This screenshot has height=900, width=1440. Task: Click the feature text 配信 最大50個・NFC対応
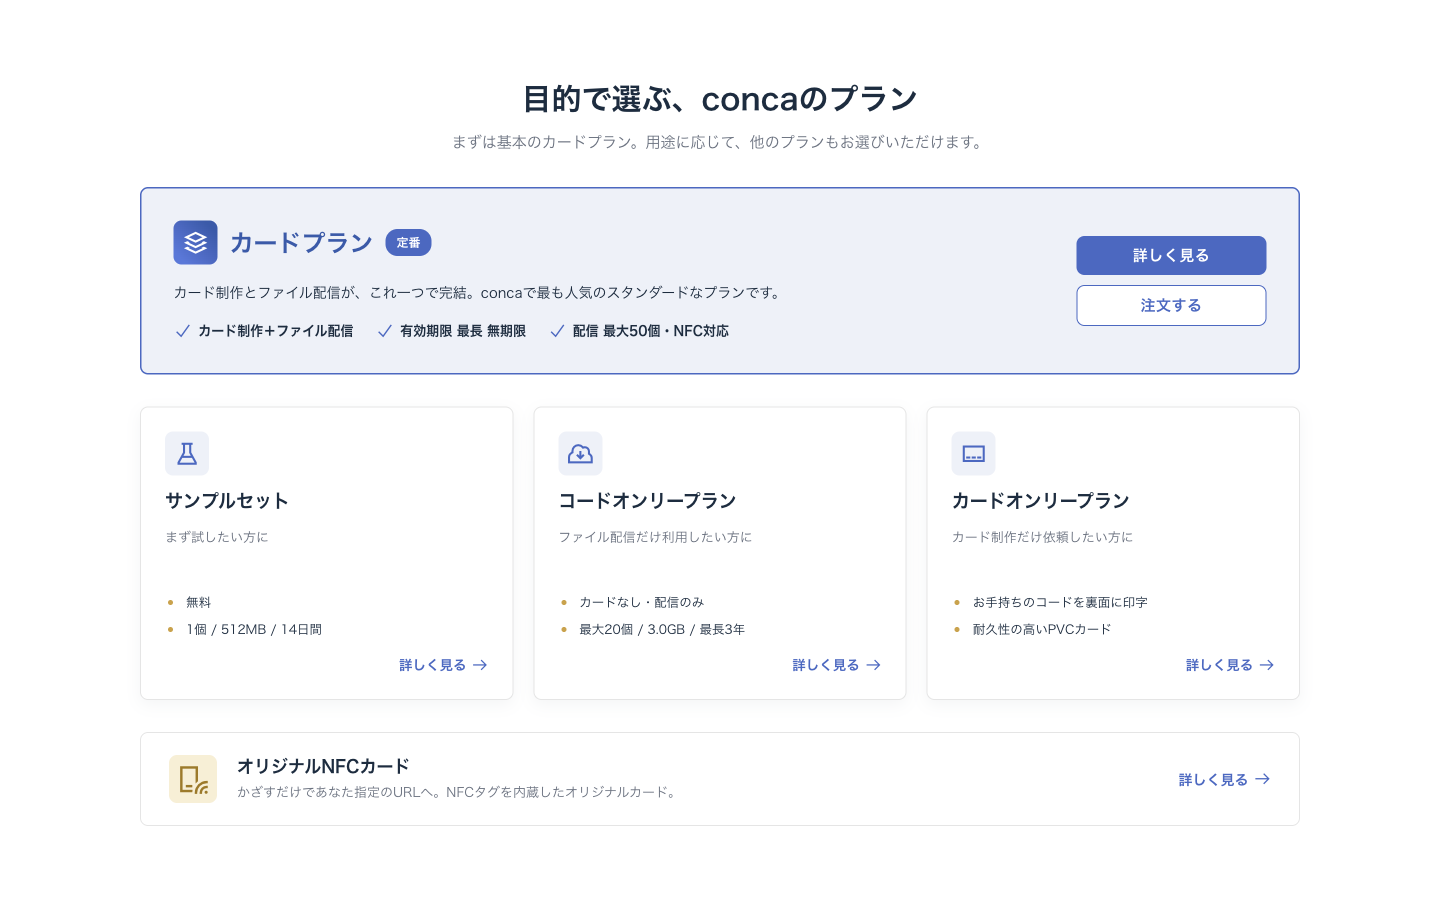(x=651, y=331)
